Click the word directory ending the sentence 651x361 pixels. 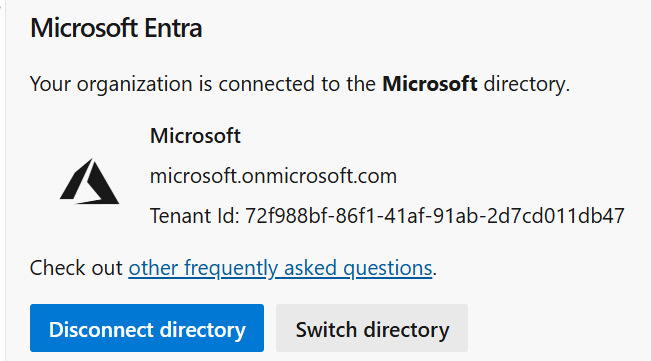(524, 84)
